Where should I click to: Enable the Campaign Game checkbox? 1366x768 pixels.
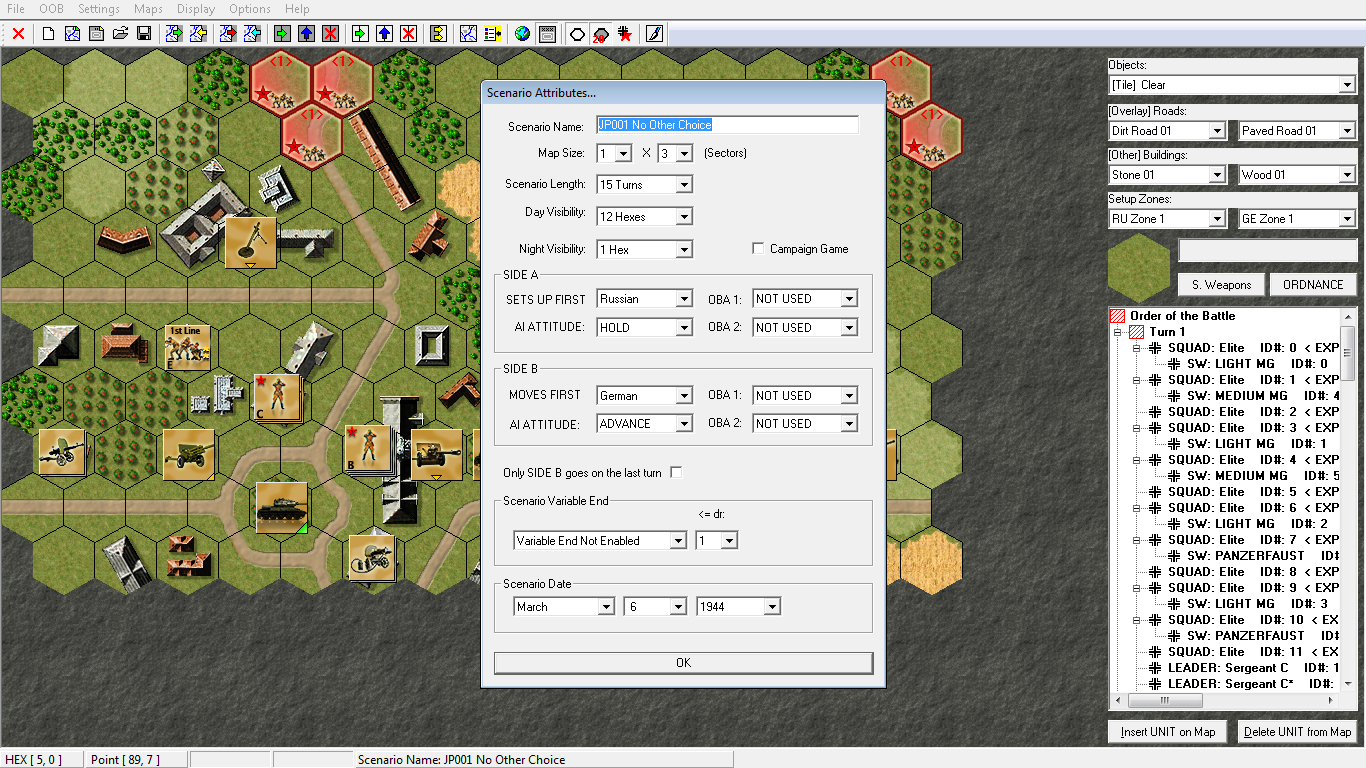point(757,249)
